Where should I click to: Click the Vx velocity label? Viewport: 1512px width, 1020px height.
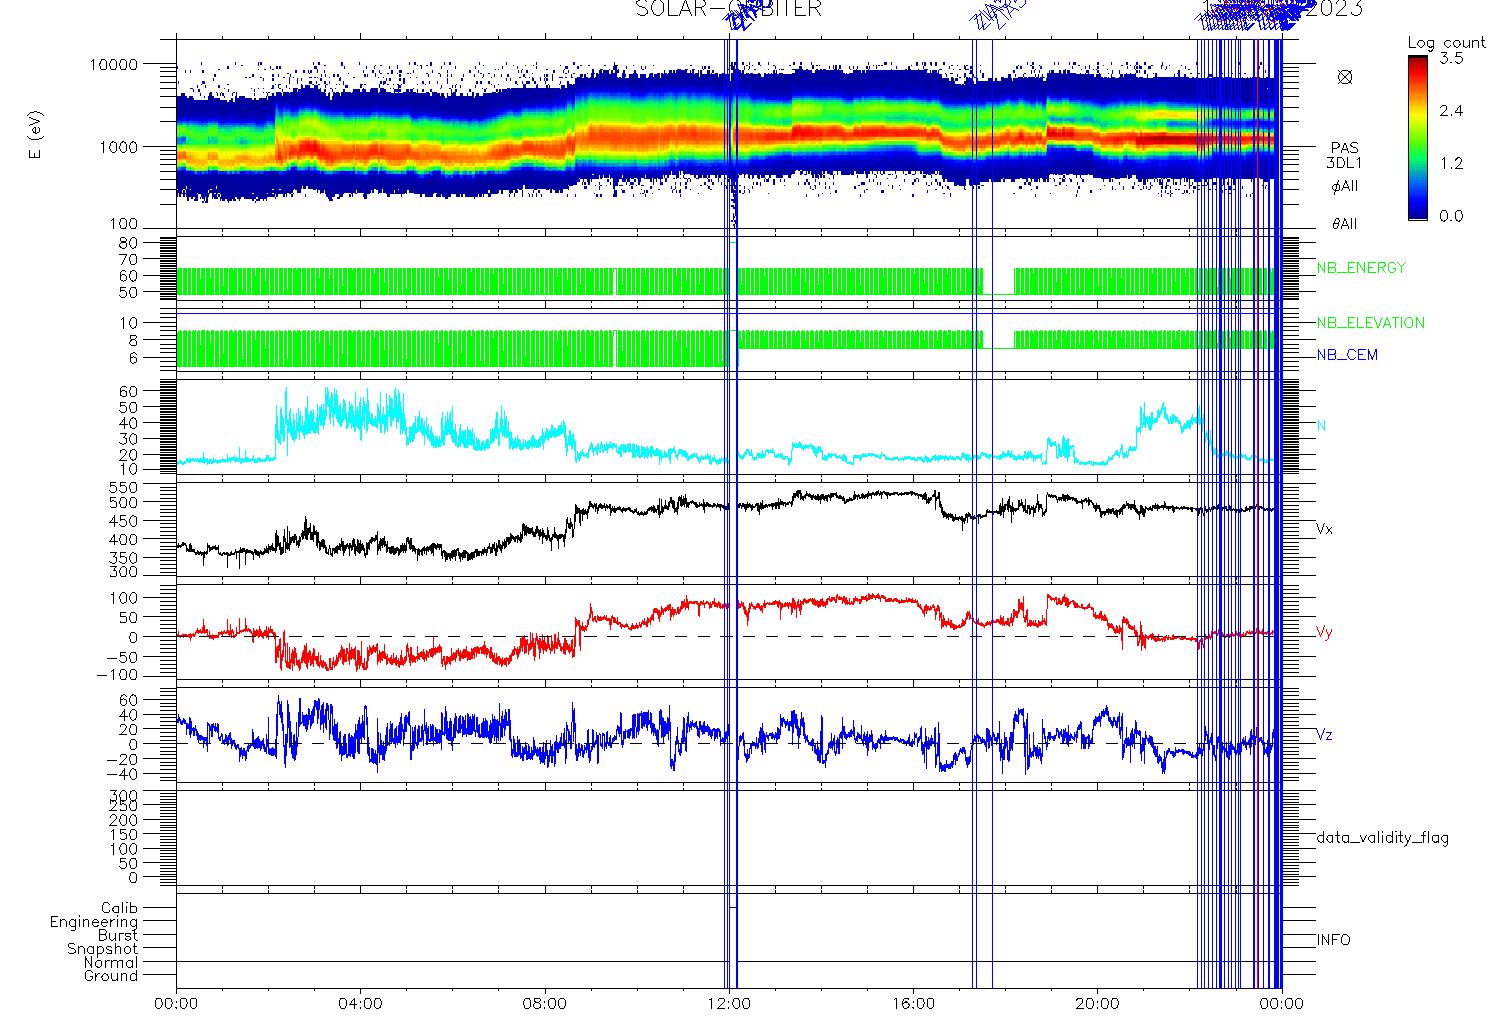[x=1324, y=529]
